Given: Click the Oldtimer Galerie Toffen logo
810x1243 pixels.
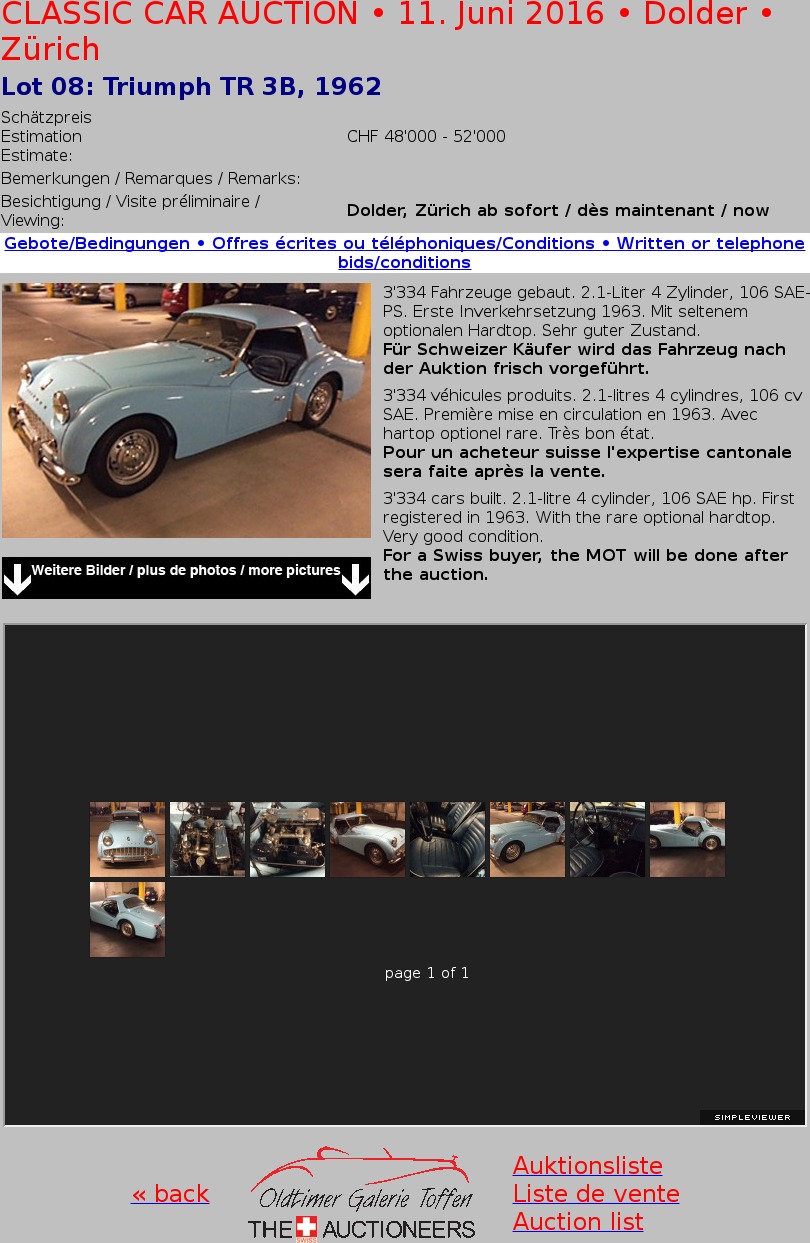Looking at the screenshot, I should 361,1194.
